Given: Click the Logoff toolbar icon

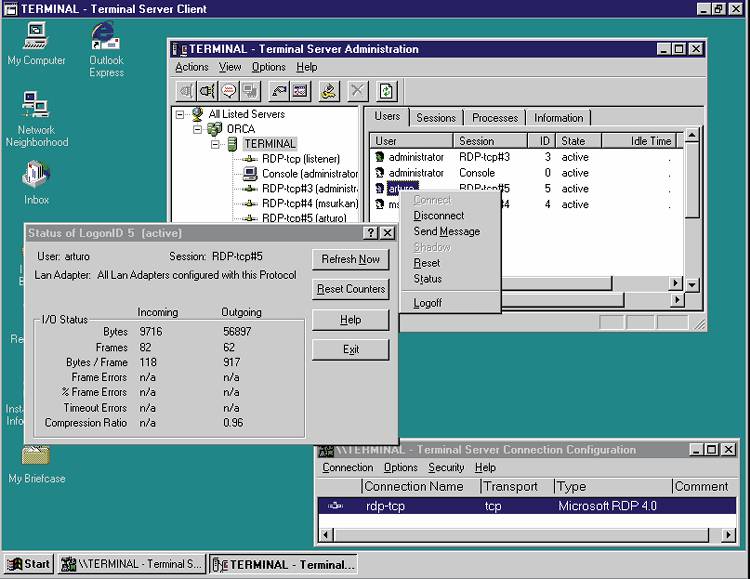Looking at the screenshot, I should [329, 91].
